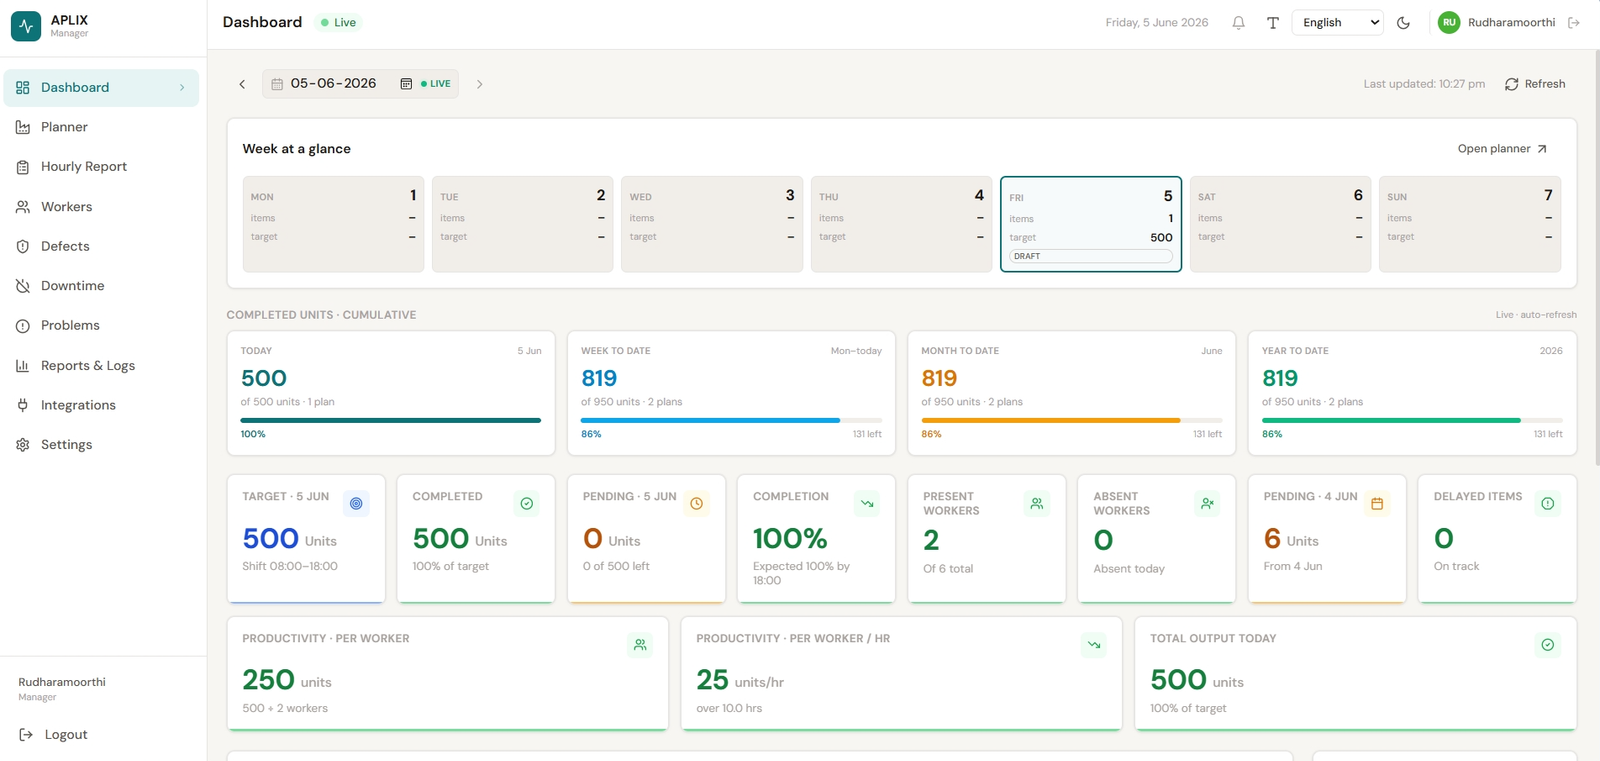Select the THU 4 day card
This screenshot has width=1600, height=761.
901,224
